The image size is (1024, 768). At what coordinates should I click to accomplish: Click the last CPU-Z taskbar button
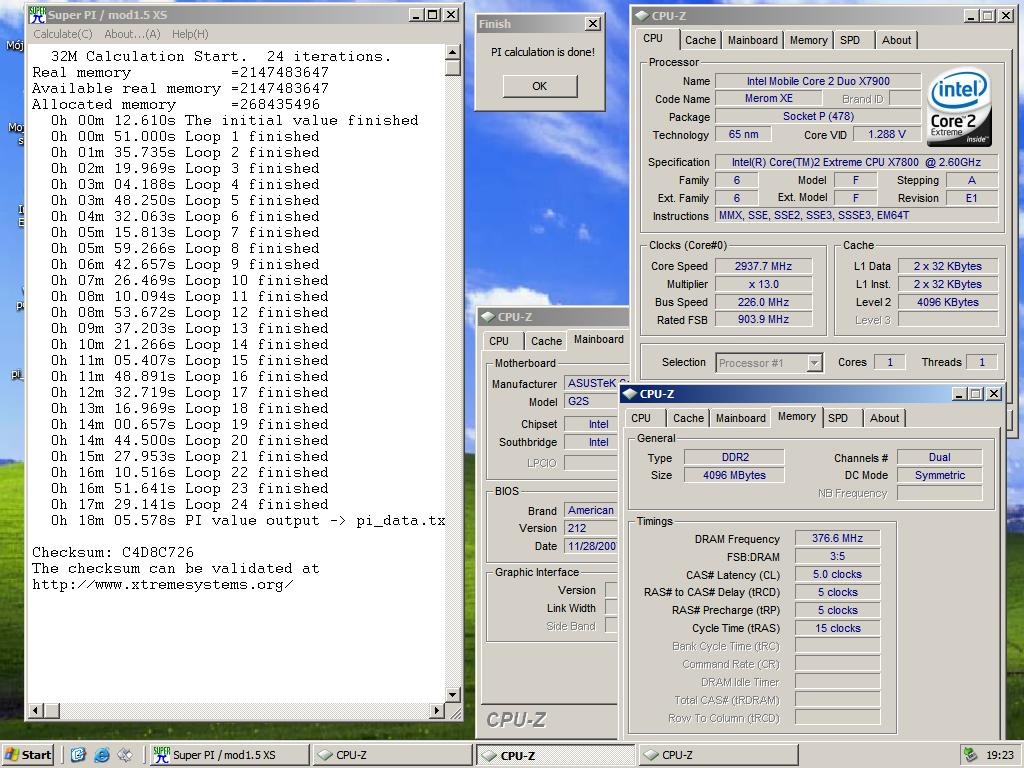(717, 755)
